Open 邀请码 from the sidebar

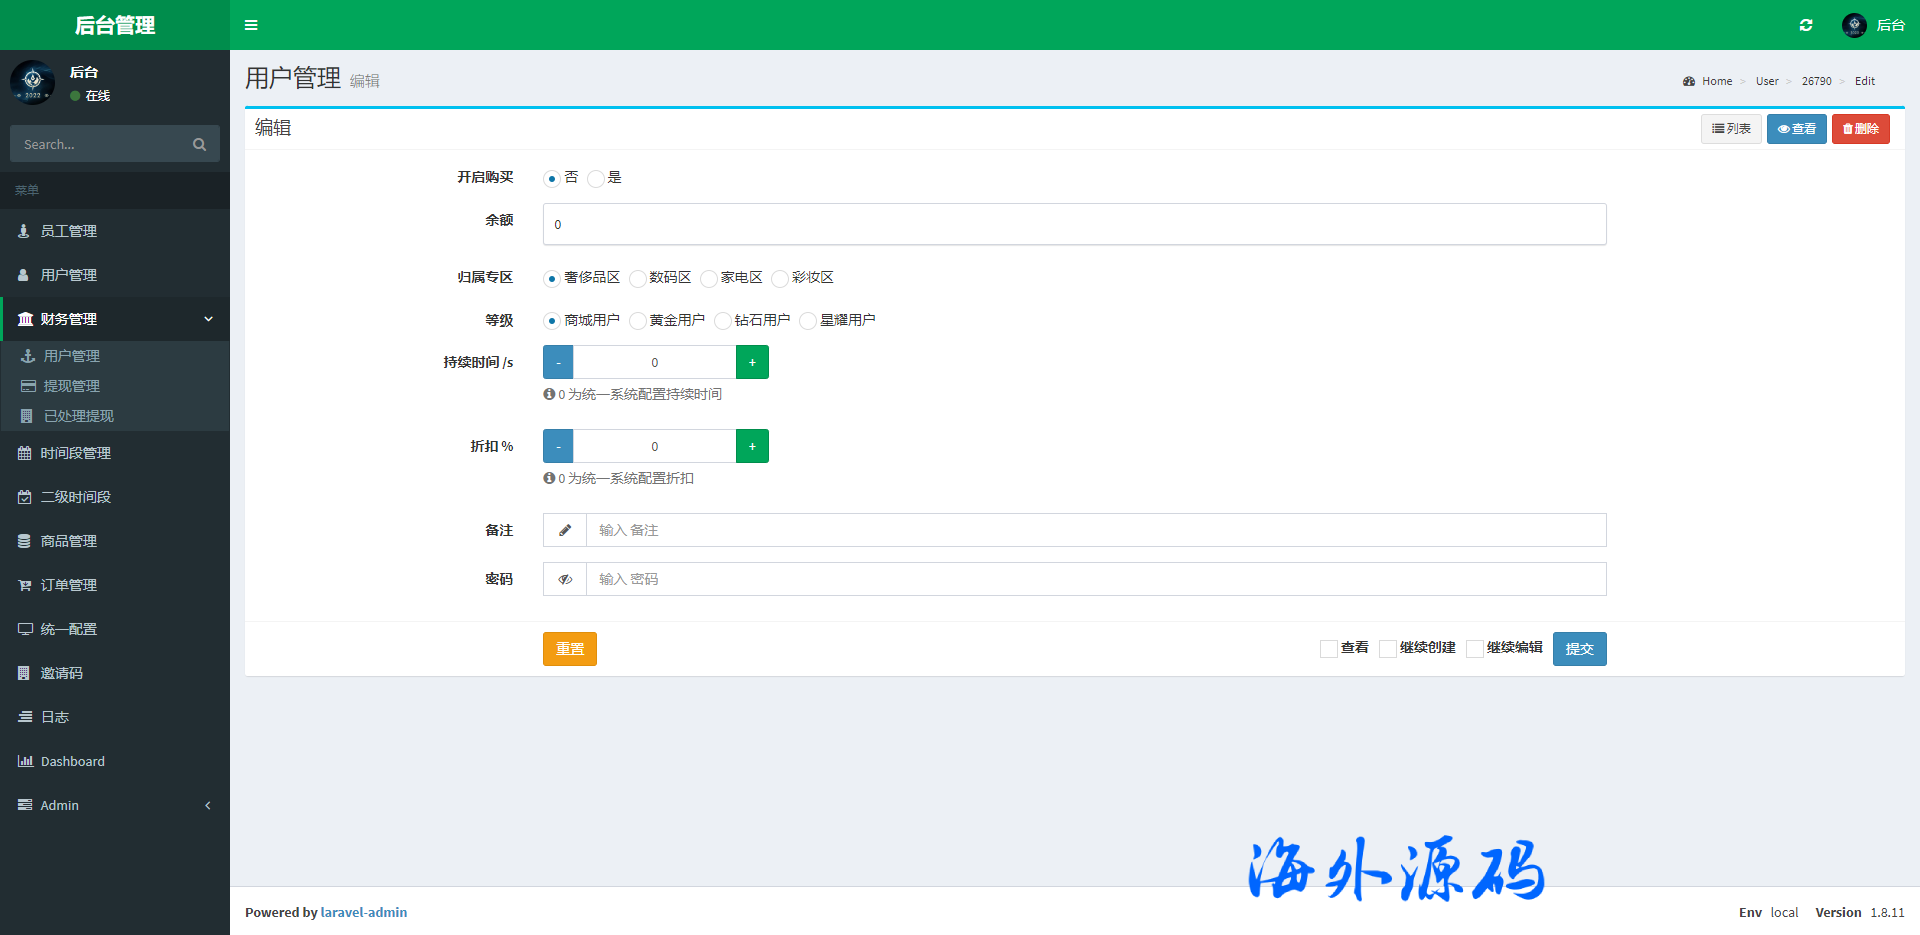(62, 673)
